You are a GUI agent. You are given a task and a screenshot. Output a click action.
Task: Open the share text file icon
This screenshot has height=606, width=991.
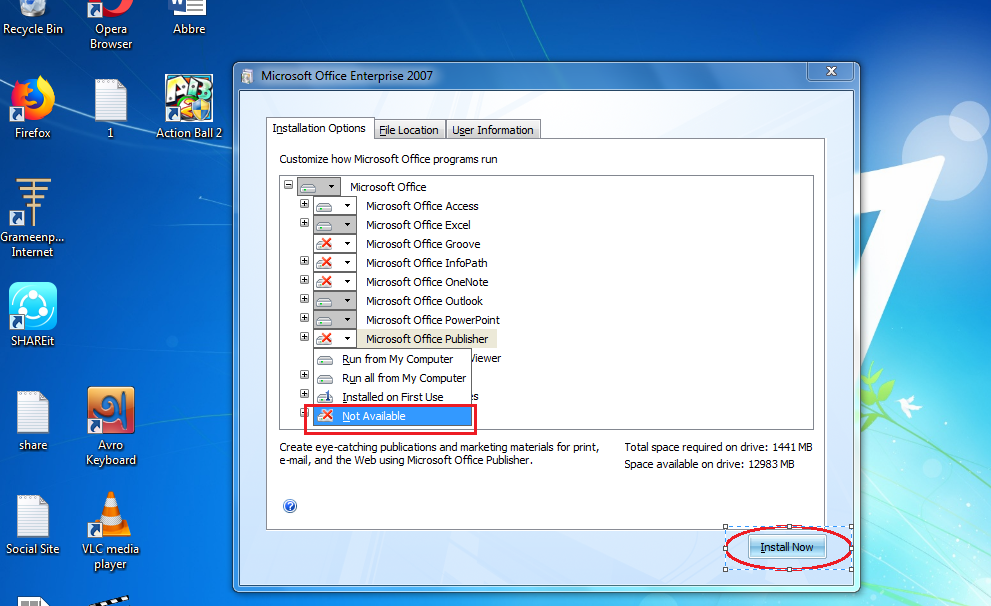pyautogui.click(x=33, y=421)
